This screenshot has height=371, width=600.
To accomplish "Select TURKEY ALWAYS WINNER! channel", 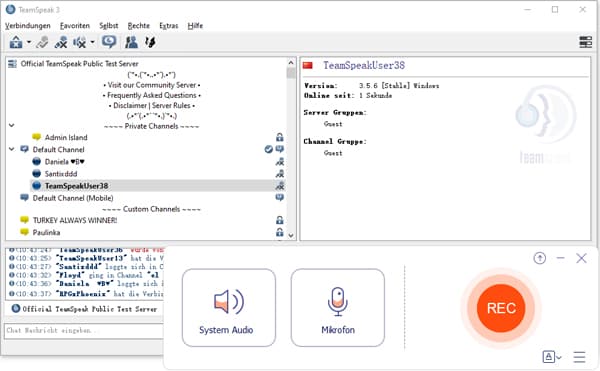I will point(75,220).
